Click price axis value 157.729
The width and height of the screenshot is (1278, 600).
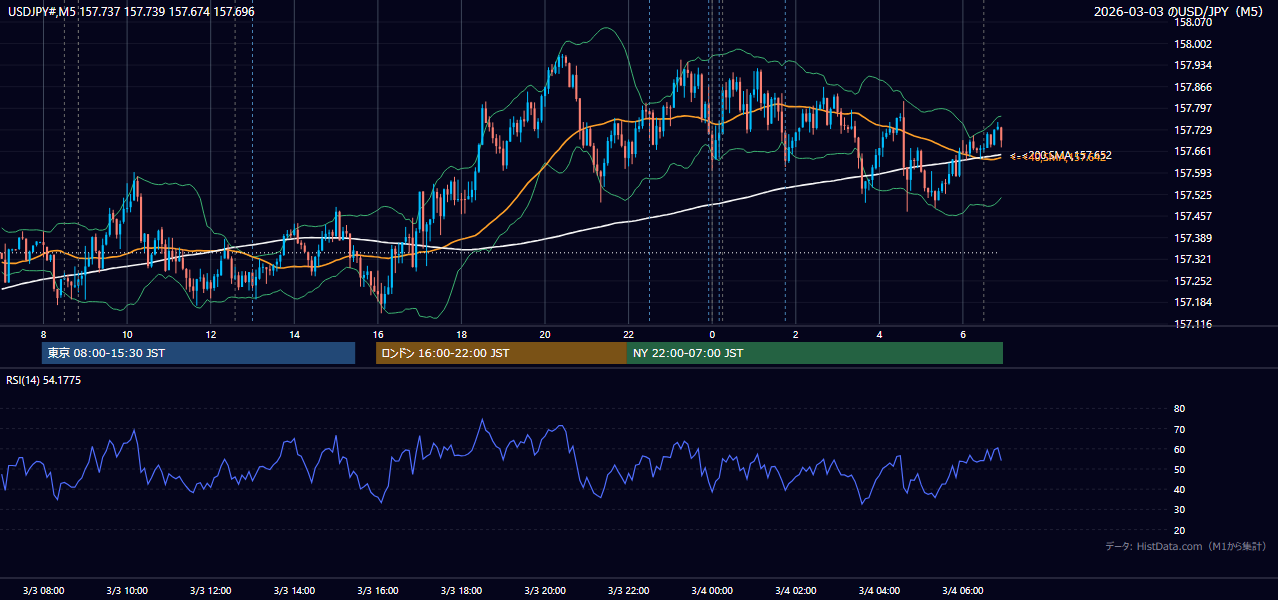tap(1193, 130)
